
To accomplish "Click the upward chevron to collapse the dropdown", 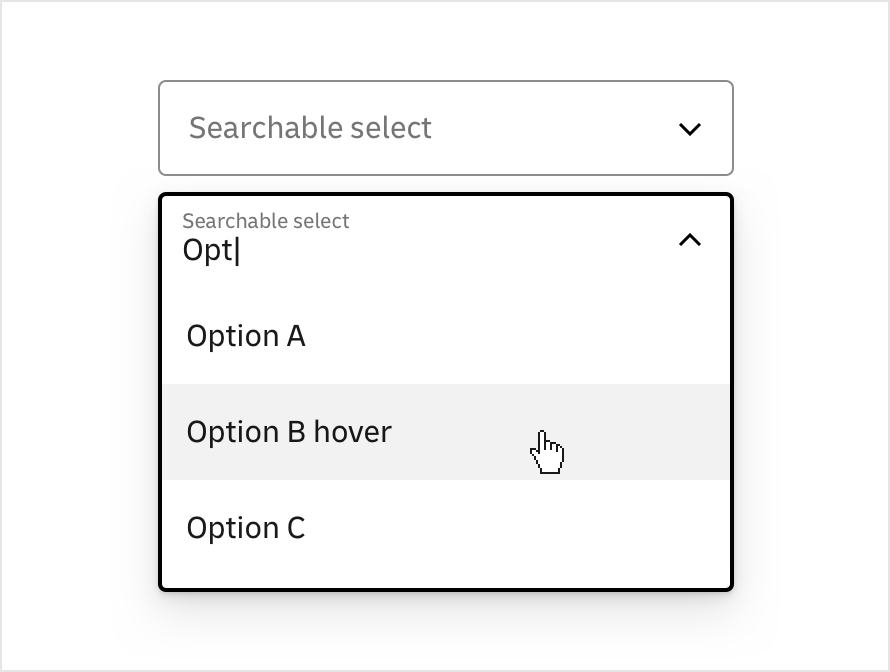I will point(689,240).
